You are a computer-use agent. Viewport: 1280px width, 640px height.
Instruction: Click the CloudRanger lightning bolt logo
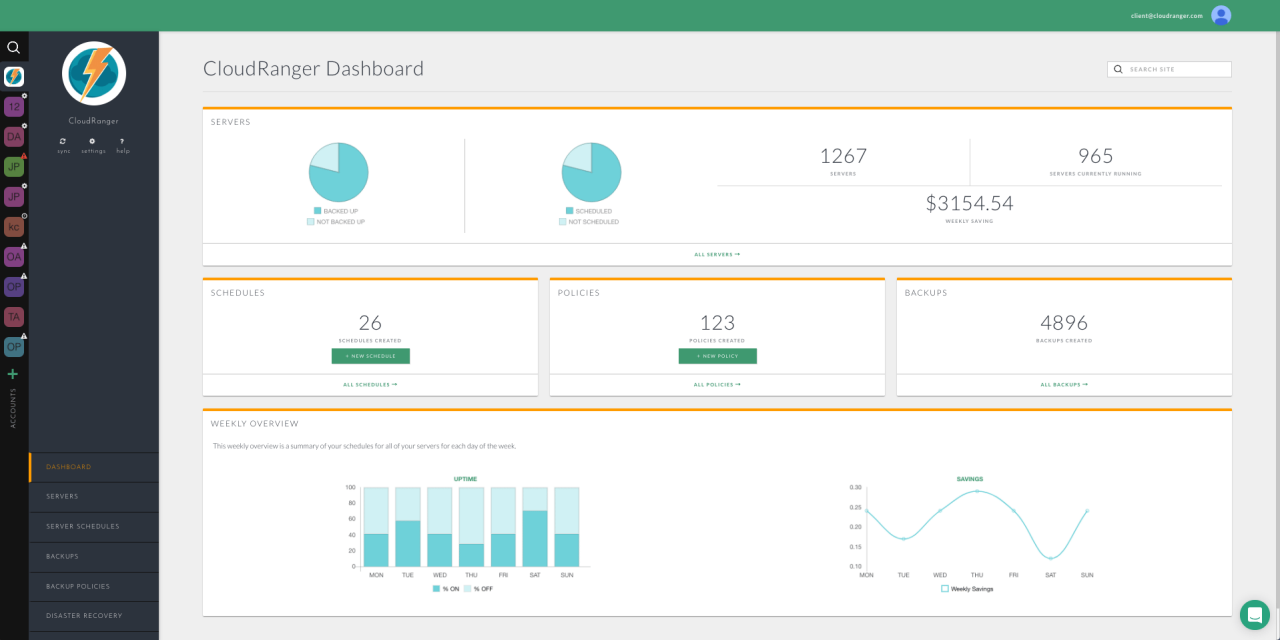pos(93,73)
